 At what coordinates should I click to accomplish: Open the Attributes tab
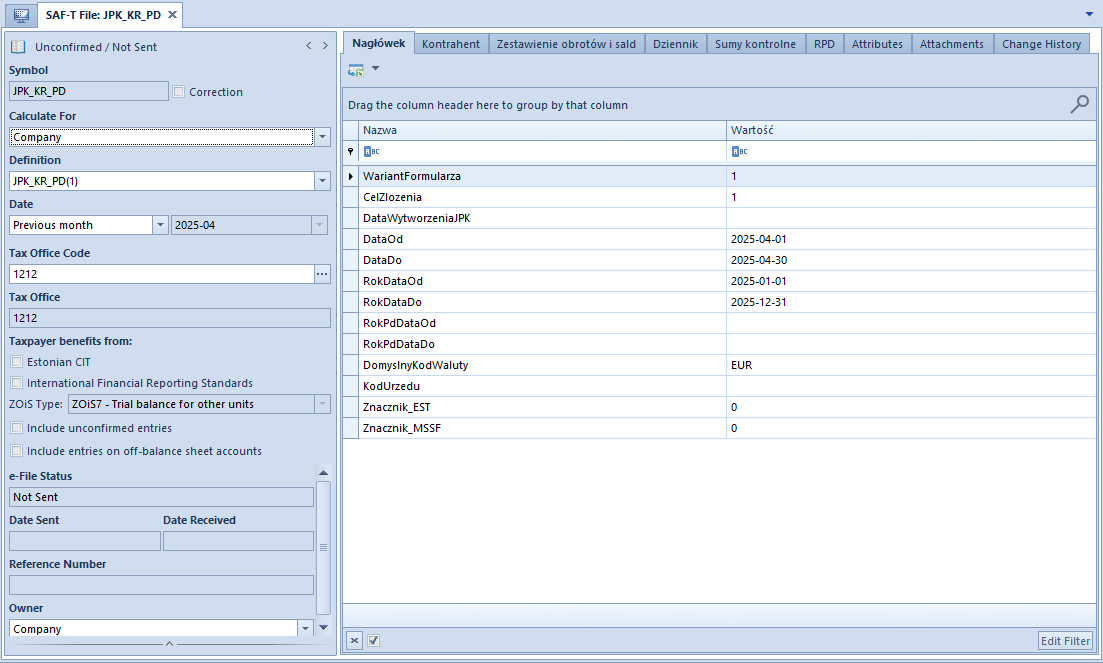[x=877, y=44]
